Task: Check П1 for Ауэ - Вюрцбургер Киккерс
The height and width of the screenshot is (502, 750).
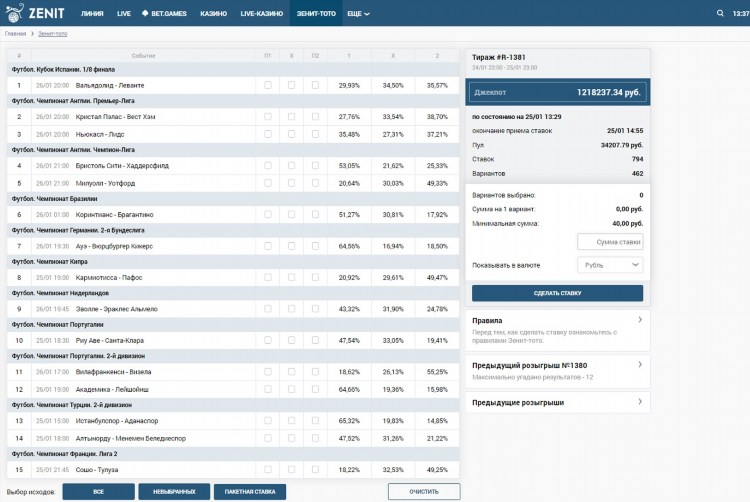Action: tap(268, 246)
